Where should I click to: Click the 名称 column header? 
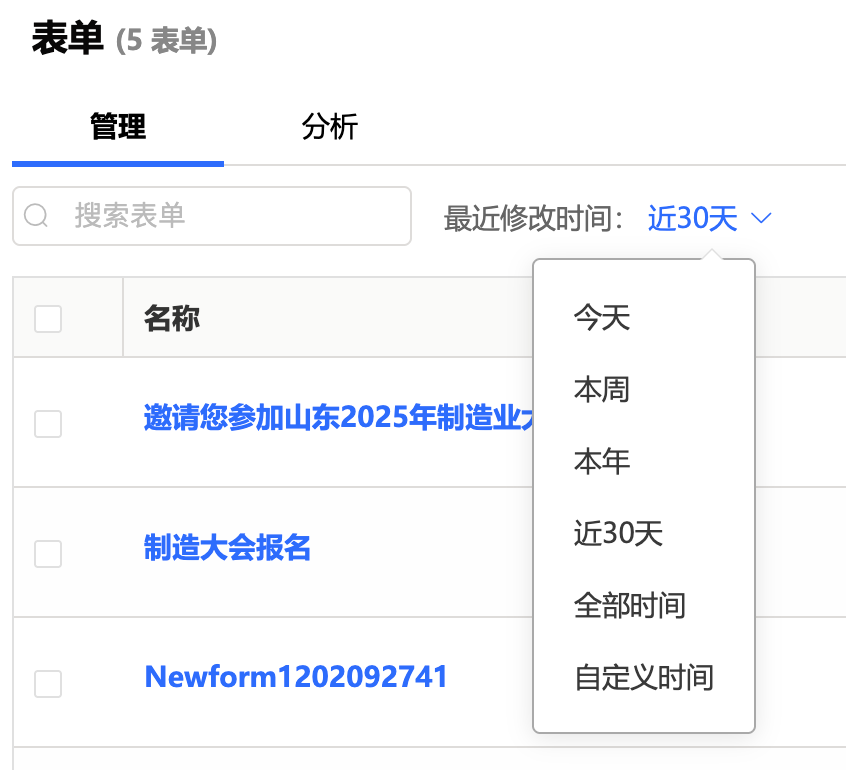point(172,319)
